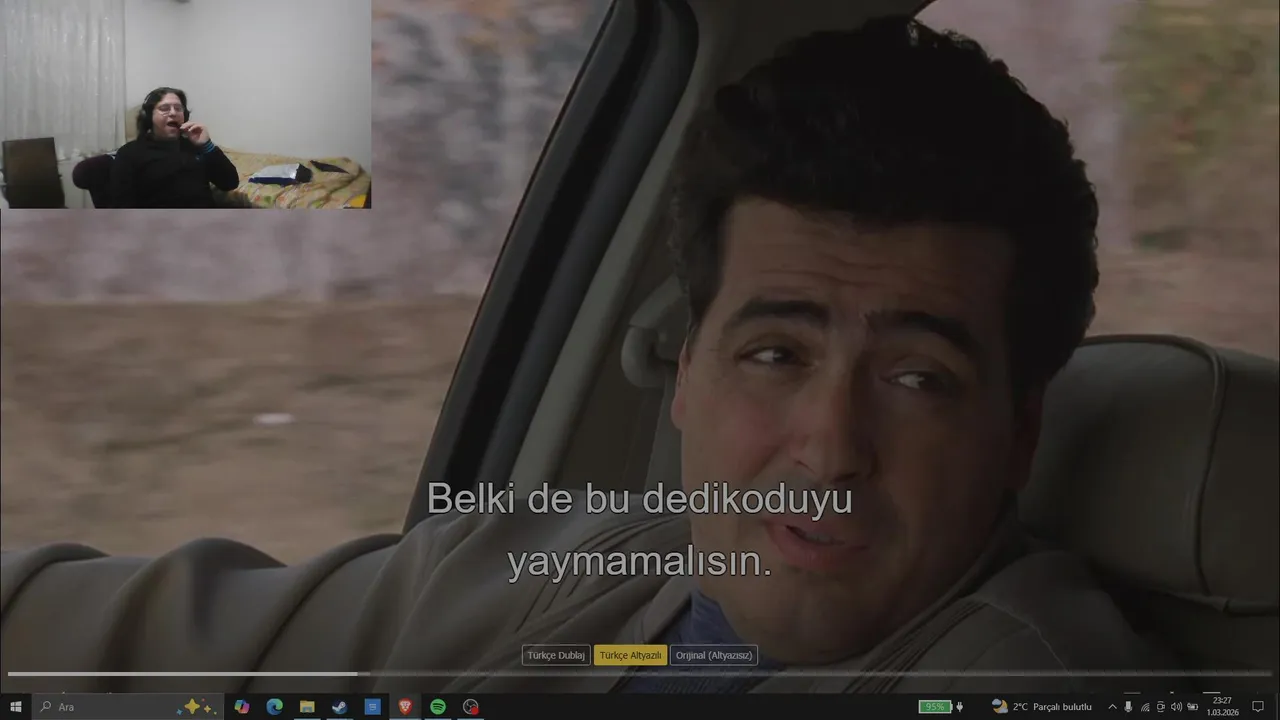Open the Windows Start menu

[x=15, y=707]
